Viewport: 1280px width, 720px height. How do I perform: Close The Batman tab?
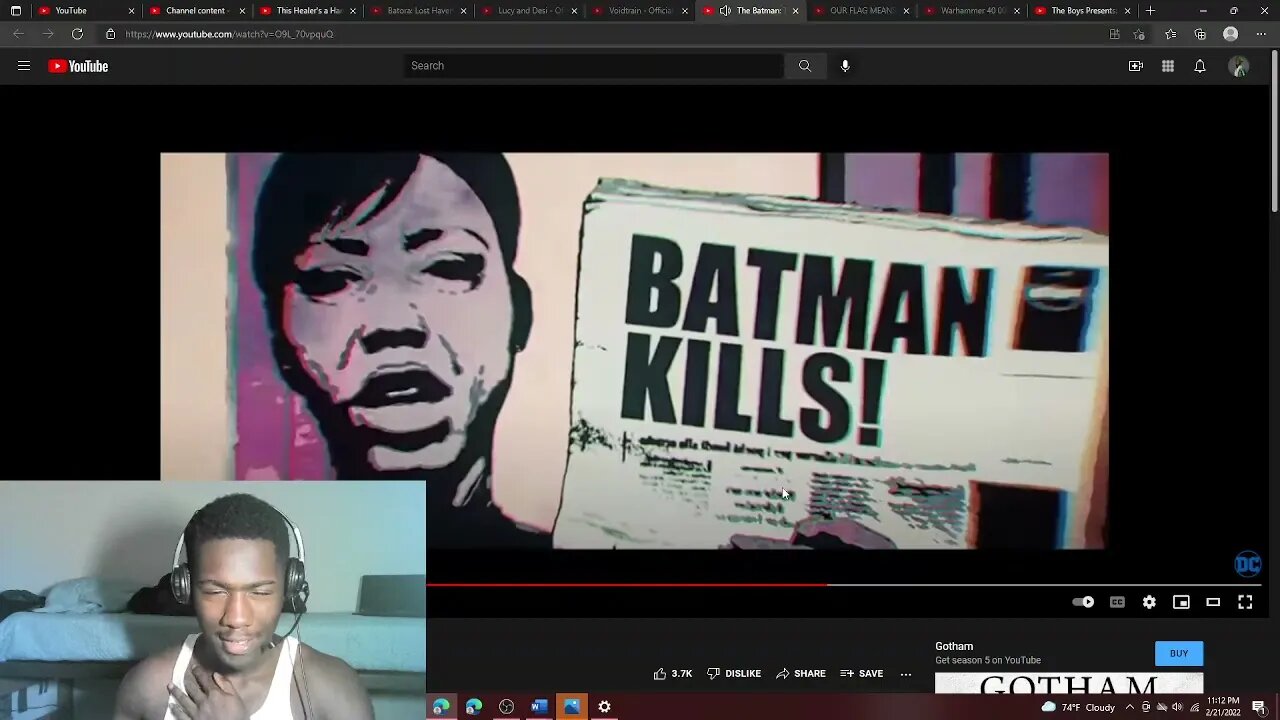pyautogui.click(x=796, y=11)
